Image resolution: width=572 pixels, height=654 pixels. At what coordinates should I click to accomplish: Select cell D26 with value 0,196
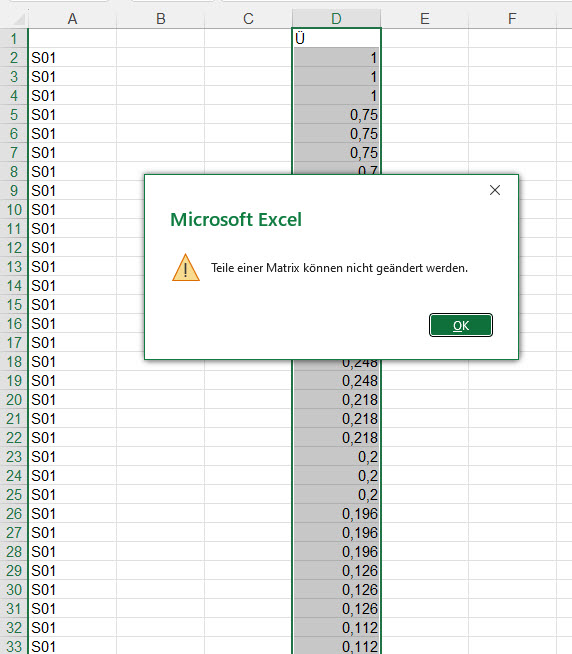pos(336,514)
